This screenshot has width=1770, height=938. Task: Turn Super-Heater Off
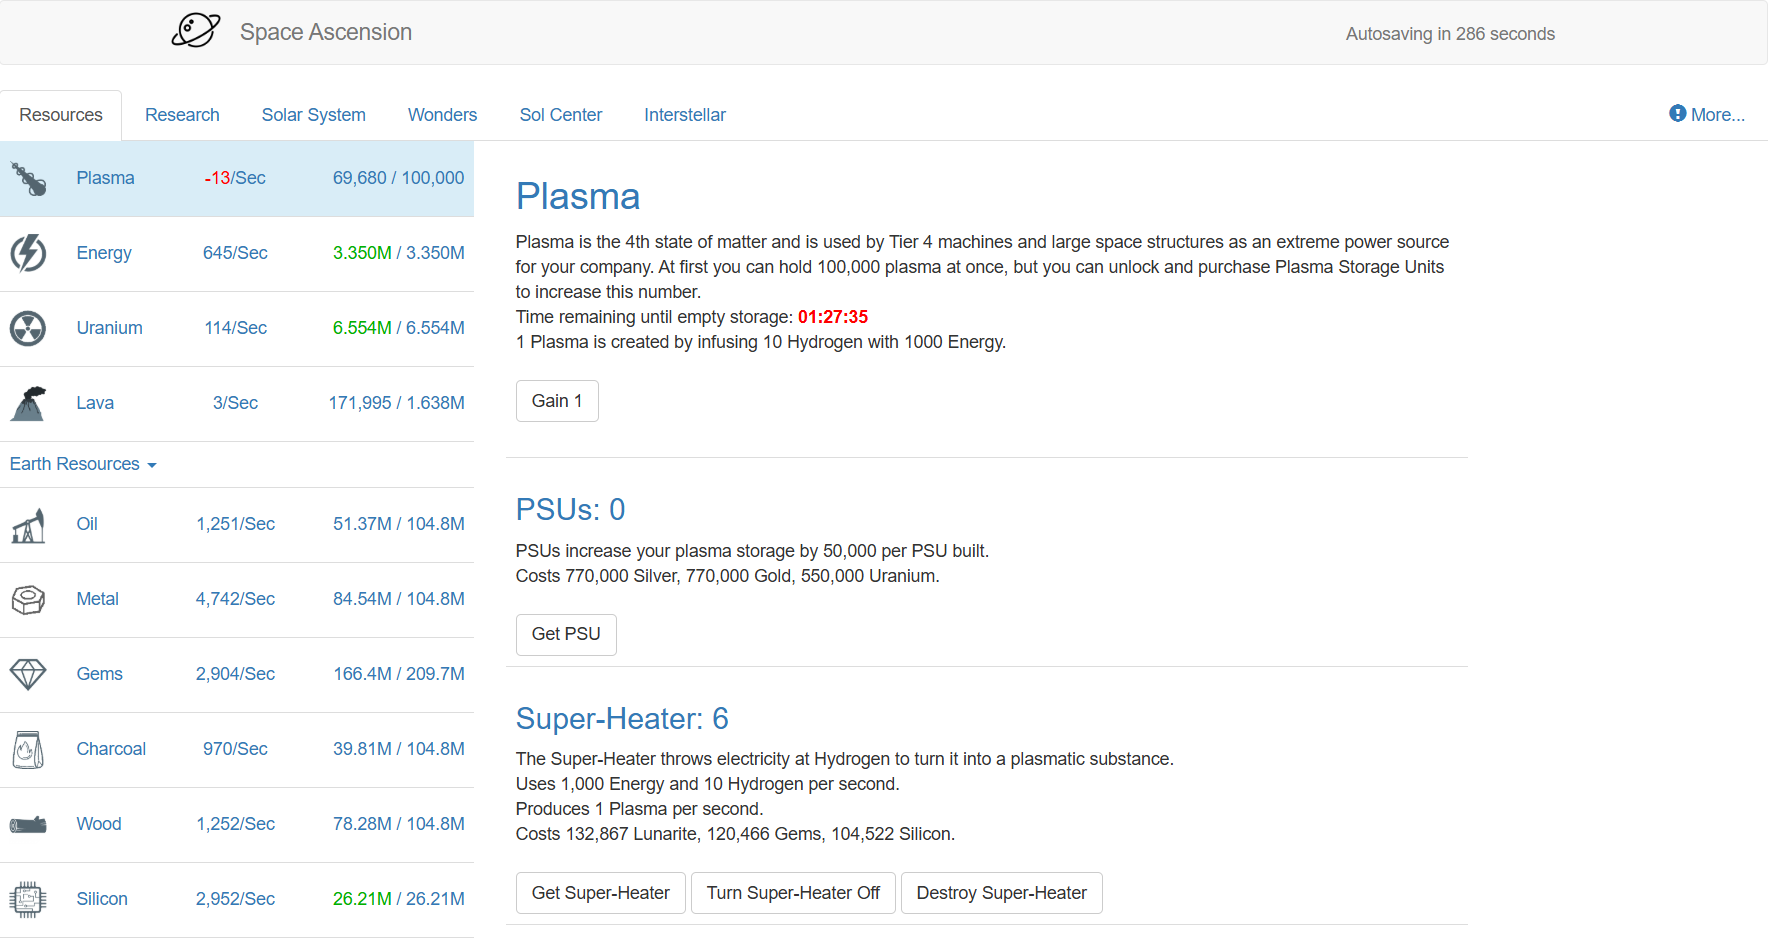click(793, 893)
